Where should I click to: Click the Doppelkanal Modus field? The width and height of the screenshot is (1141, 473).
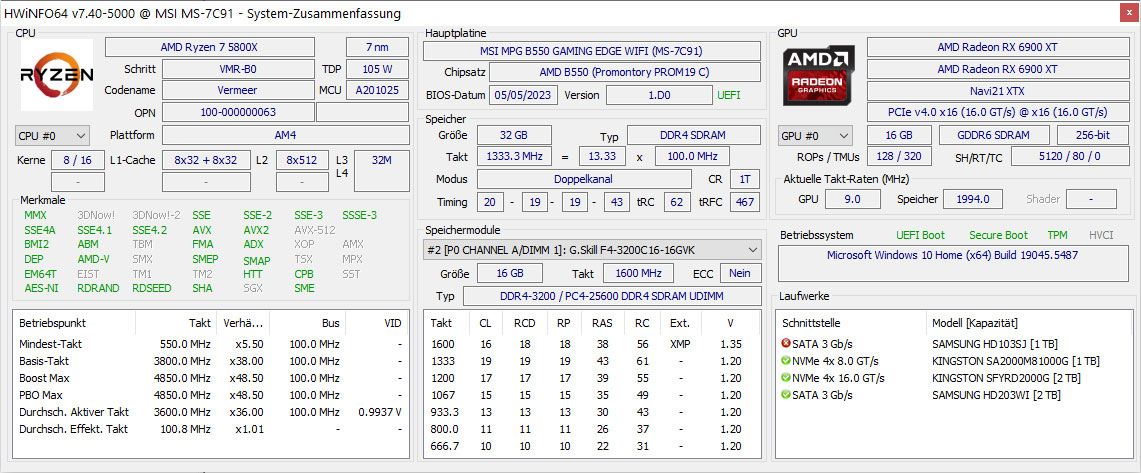tap(584, 179)
